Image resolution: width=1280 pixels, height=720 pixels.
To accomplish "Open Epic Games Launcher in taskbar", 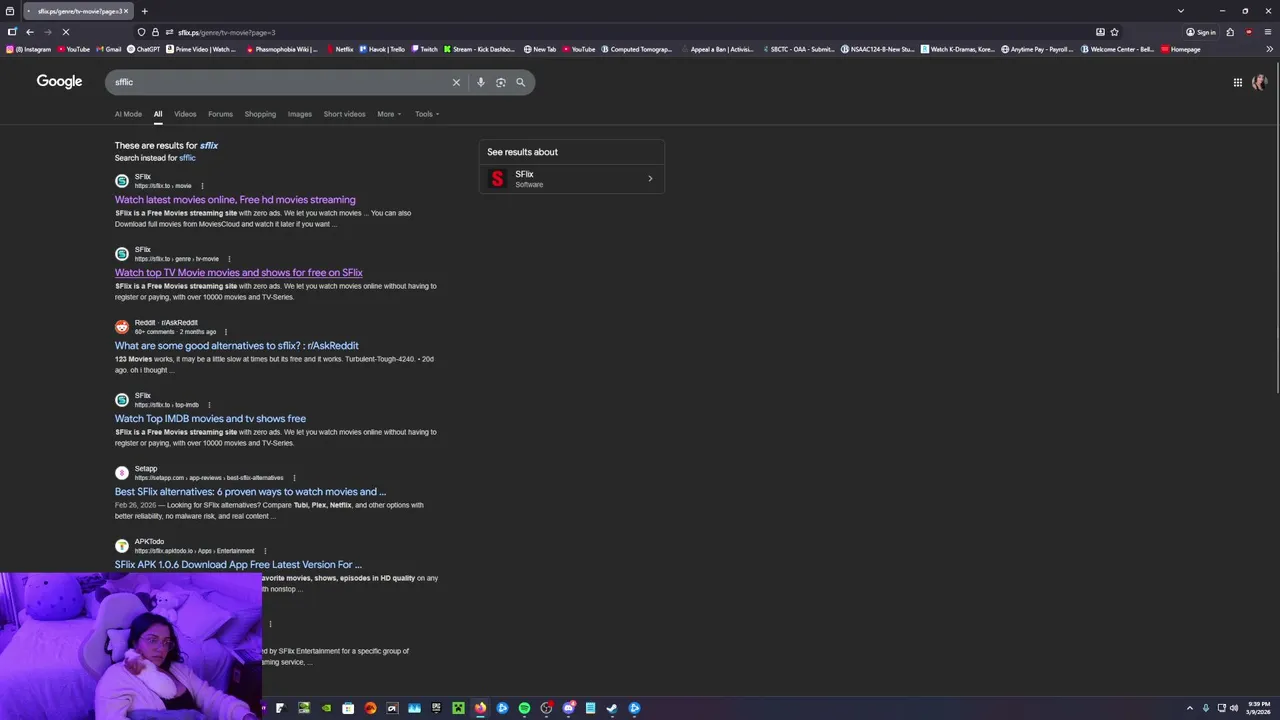I will point(436,708).
